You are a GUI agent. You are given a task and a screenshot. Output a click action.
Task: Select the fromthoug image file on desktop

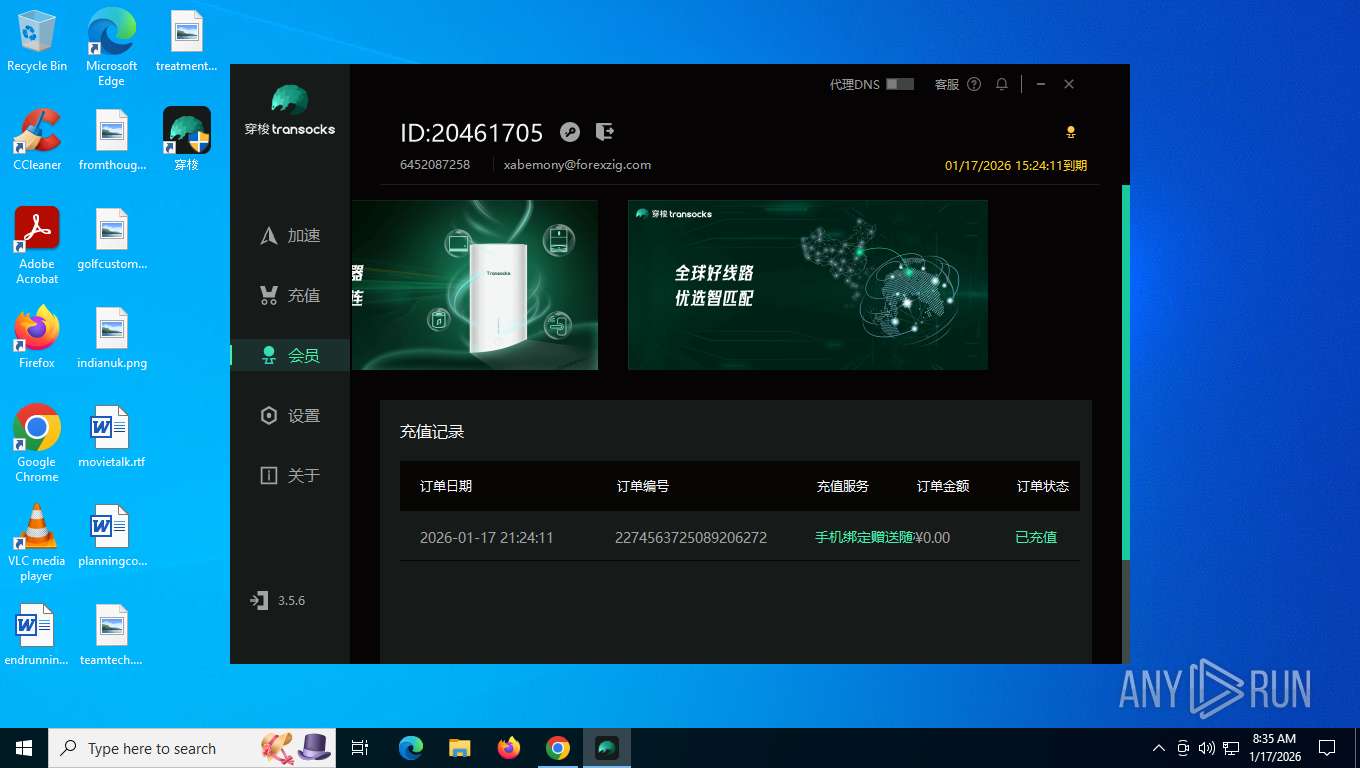(x=112, y=140)
